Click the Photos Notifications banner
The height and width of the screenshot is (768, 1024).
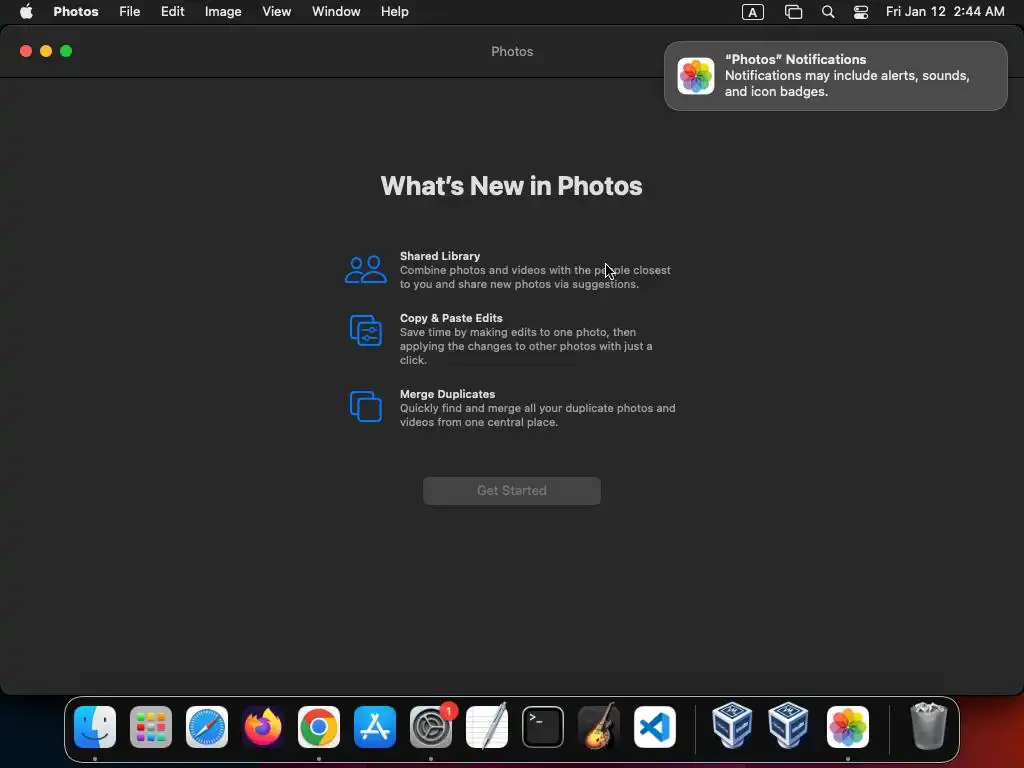[x=835, y=76]
